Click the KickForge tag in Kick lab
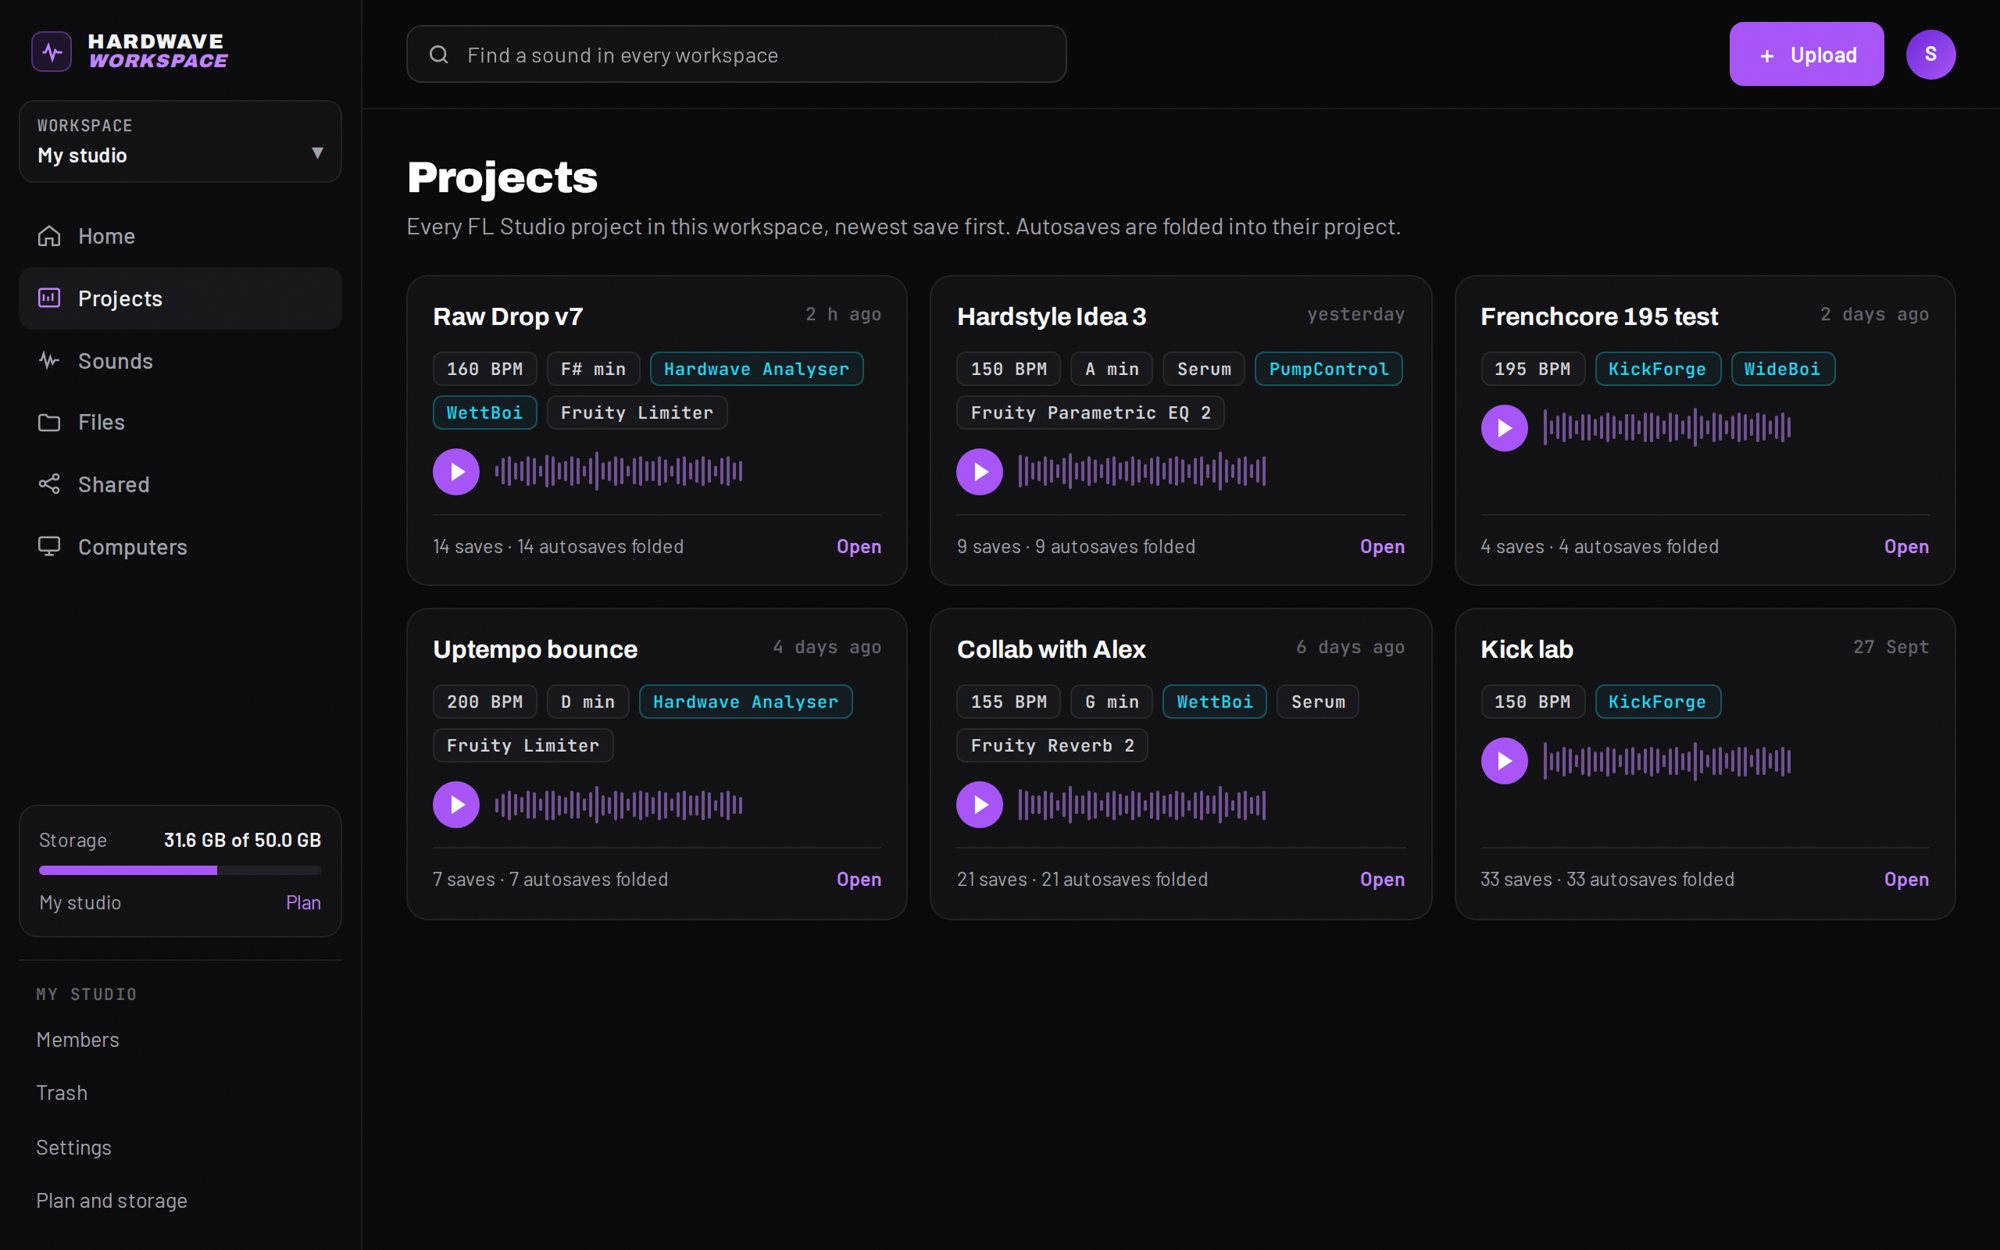 click(1657, 702)
